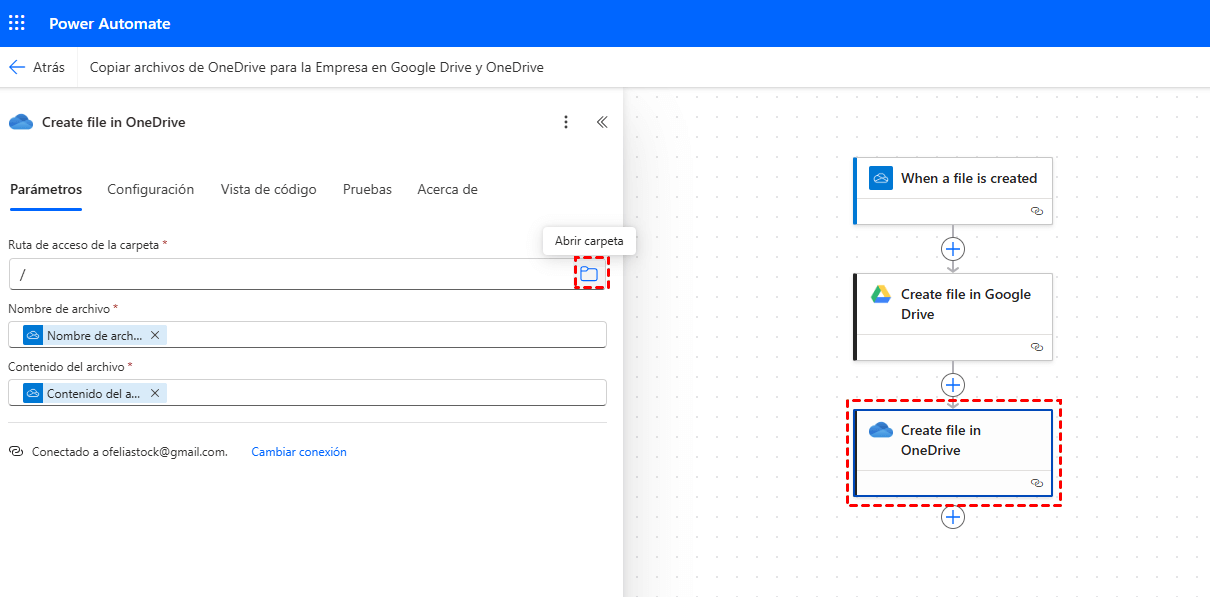Click connection link icon on Google Drive card
Image resolution: width=1210 pixels, height=597 pixels.
[x=1037, y=347]
